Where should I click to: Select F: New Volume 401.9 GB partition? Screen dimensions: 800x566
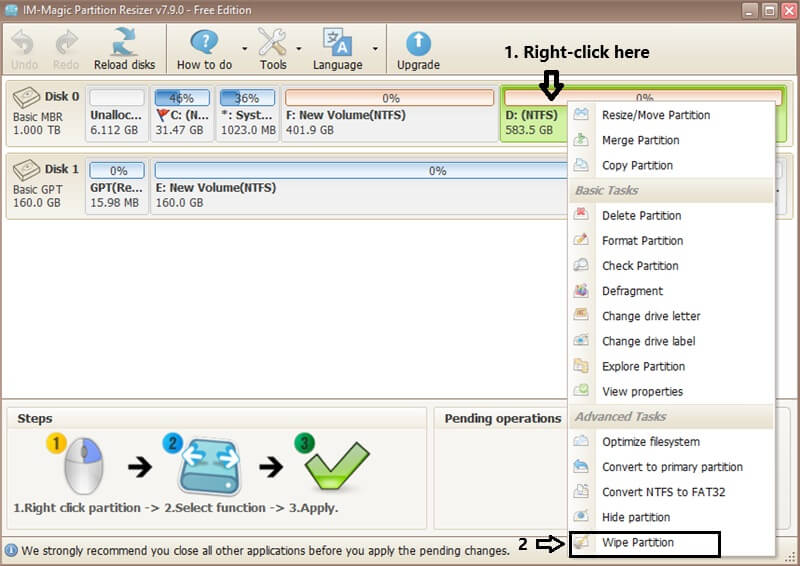(x=389, y=114)
